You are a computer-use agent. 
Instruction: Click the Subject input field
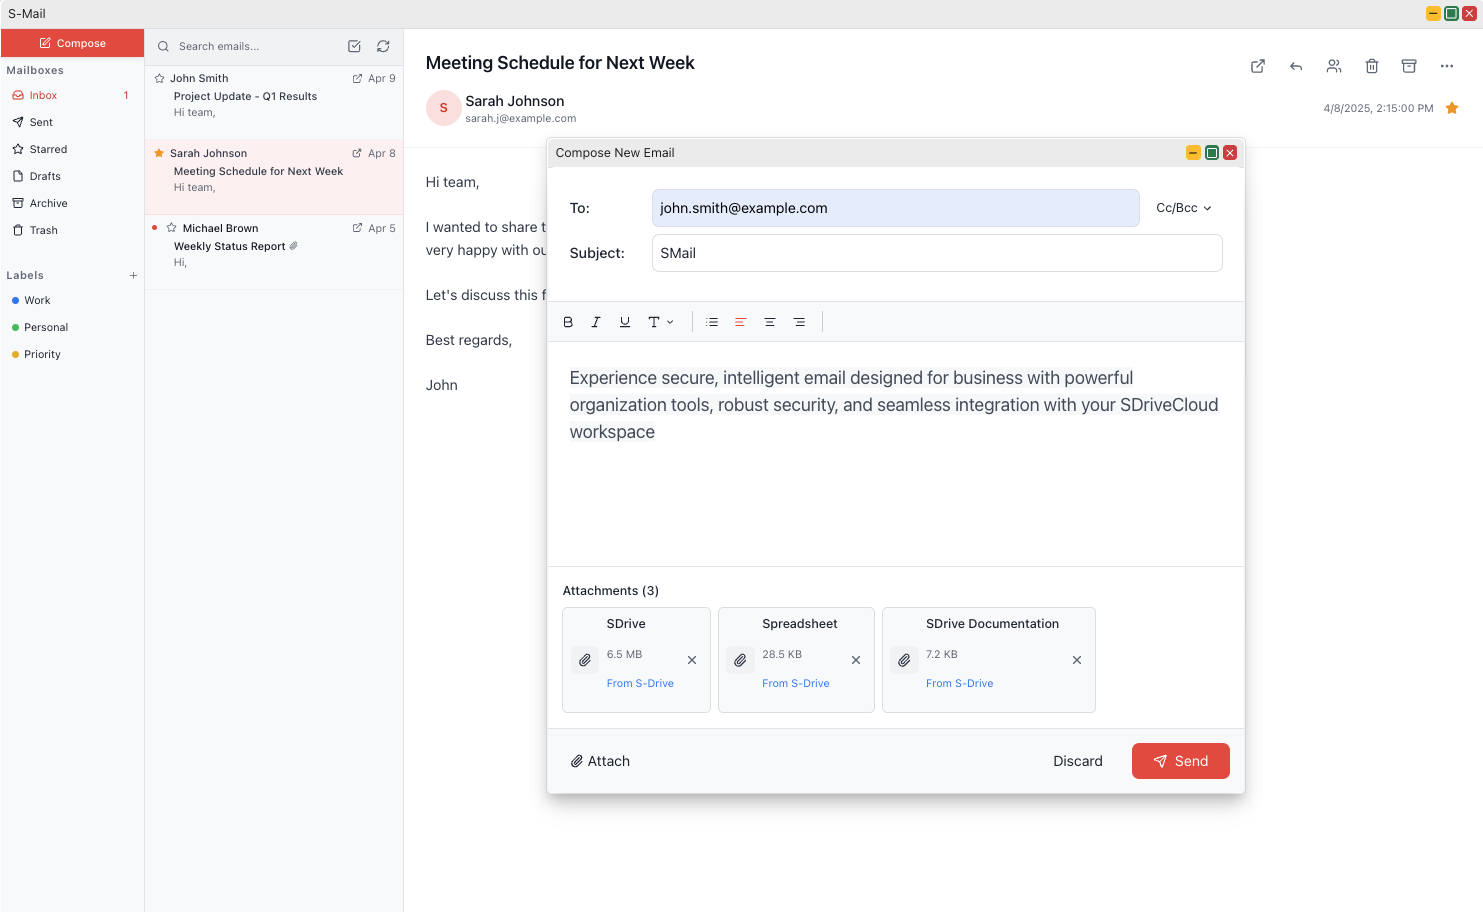point(936,253)
